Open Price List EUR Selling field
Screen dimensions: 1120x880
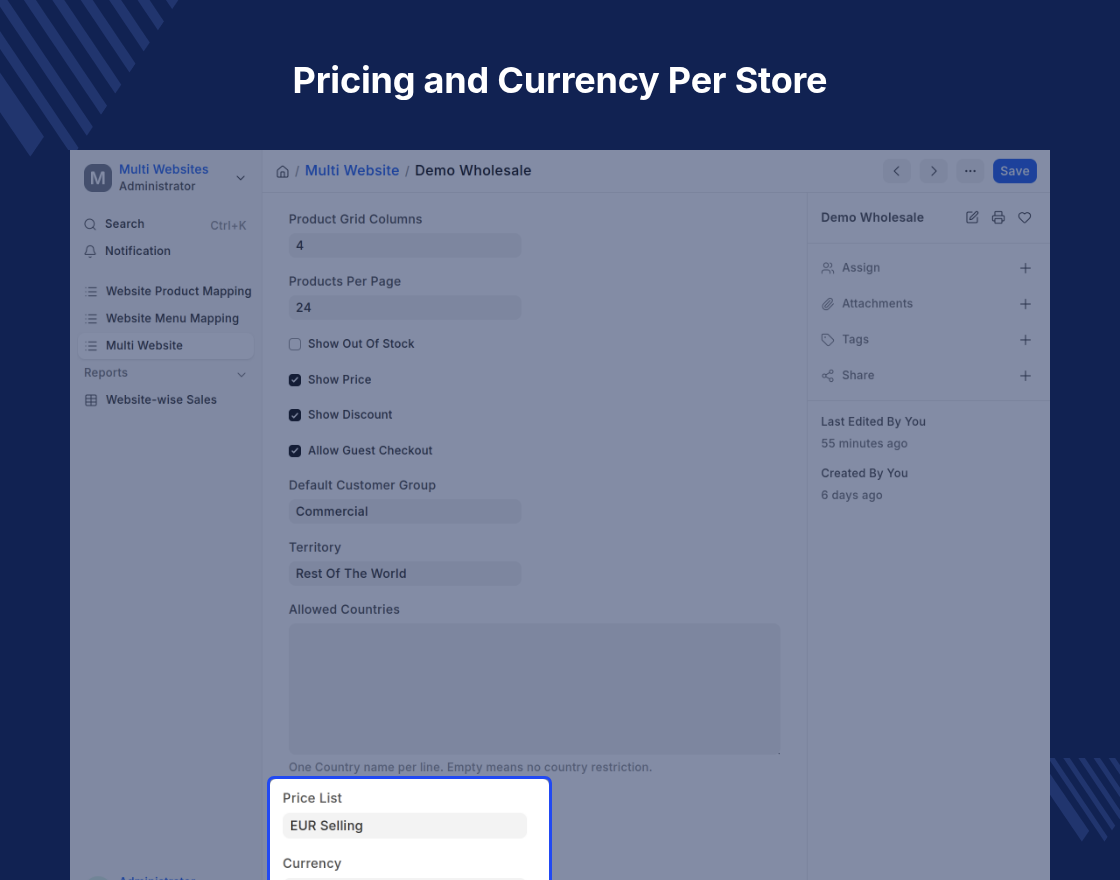click(x=405, y=826)
